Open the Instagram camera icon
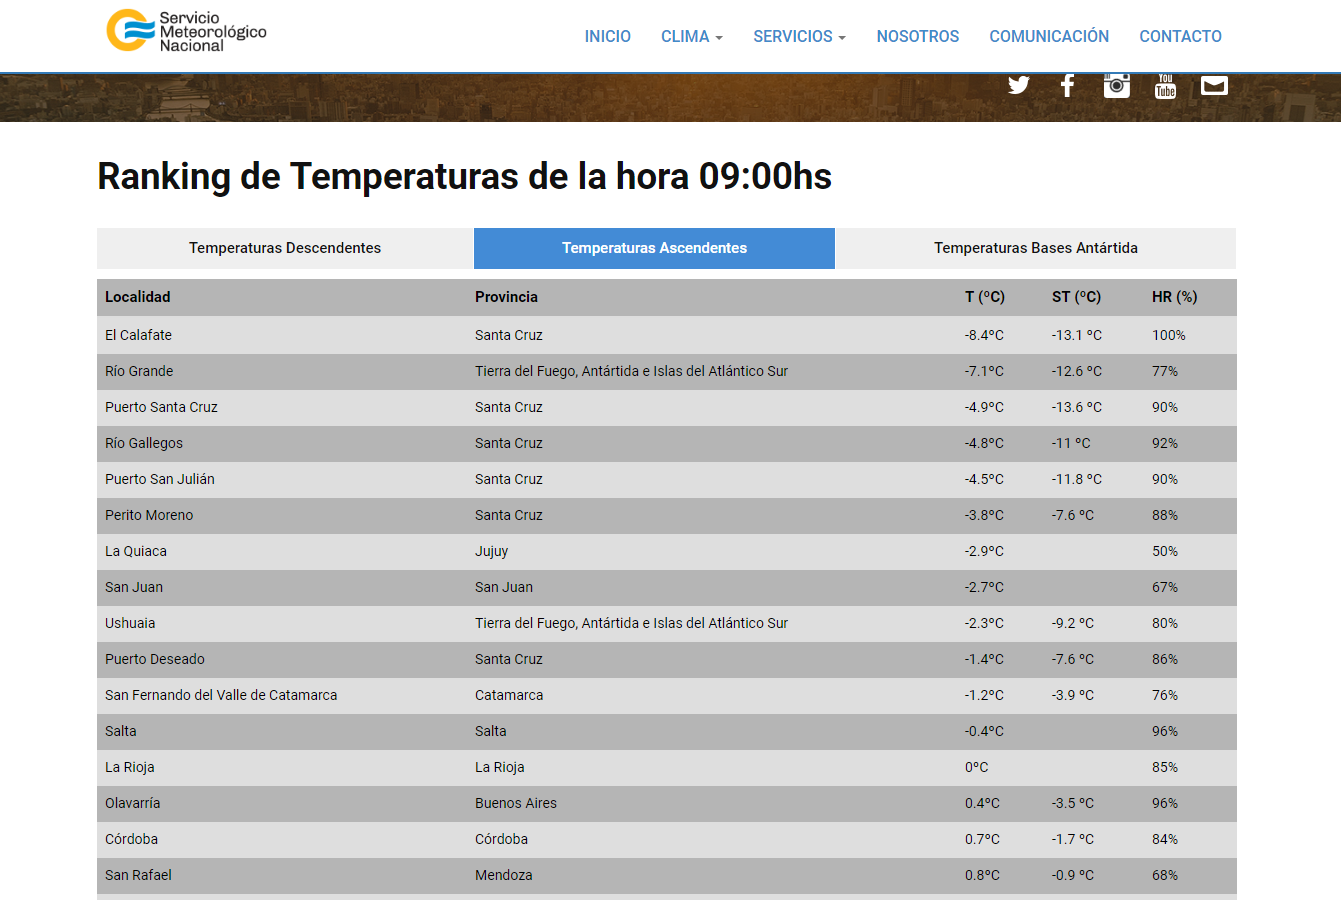Viewport: 1341px width, 900px height. coord(1116,86)
